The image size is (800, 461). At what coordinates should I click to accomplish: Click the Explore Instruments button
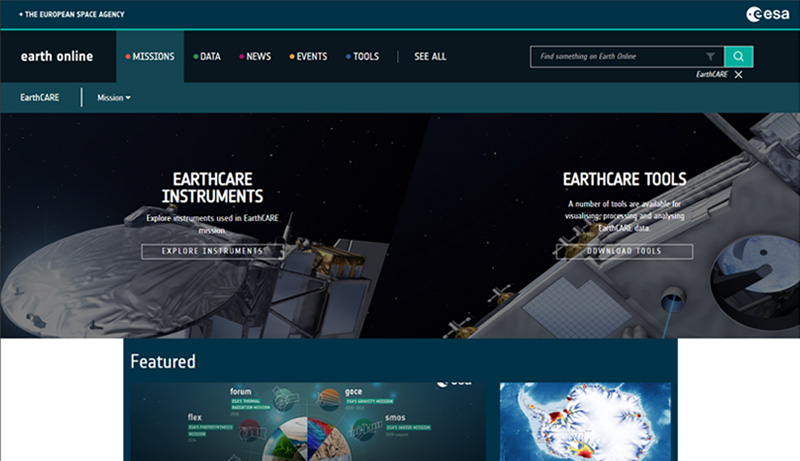(x=212, y=251)
